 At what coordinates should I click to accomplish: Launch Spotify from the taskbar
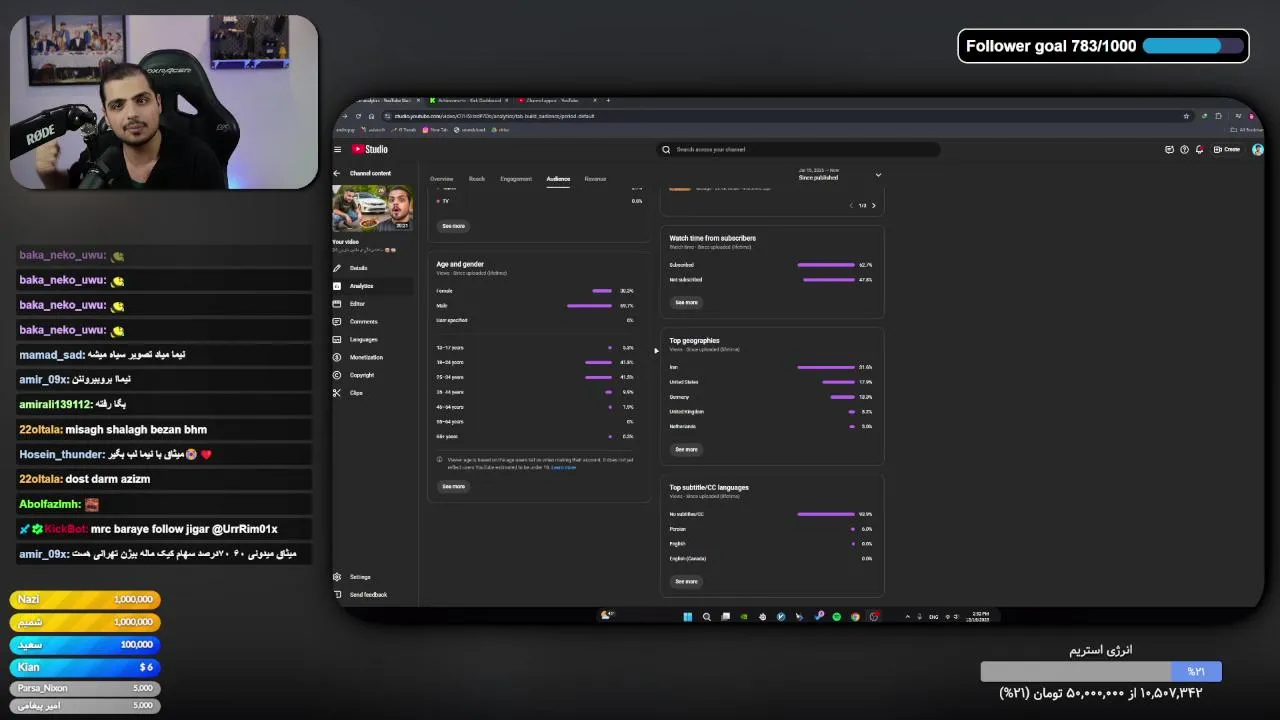click(837, 617)
